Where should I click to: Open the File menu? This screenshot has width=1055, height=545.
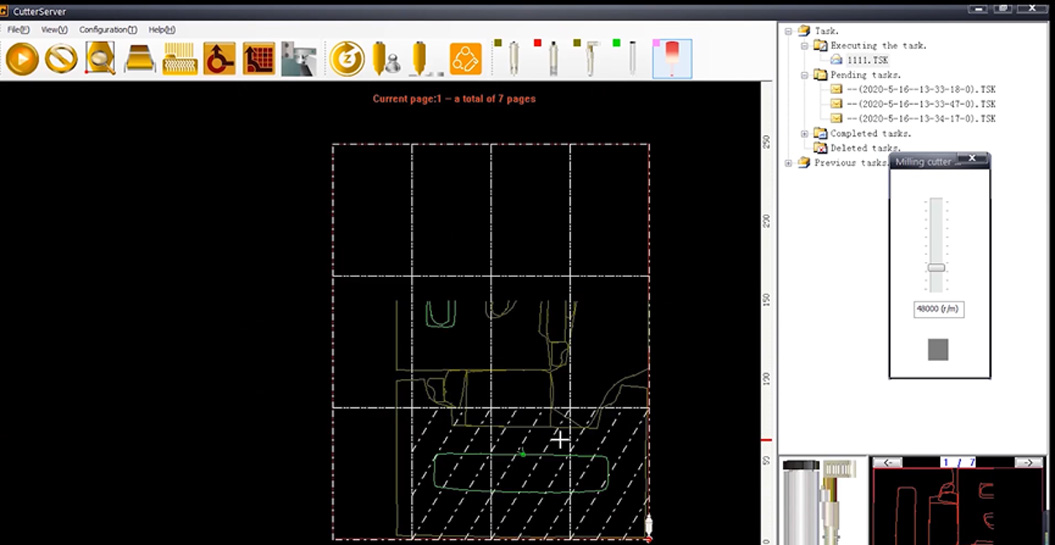pos(18,30)
